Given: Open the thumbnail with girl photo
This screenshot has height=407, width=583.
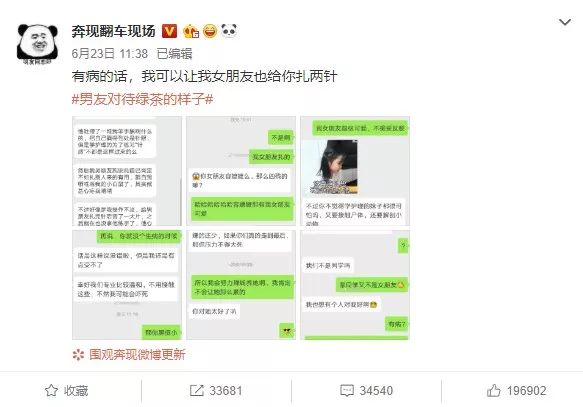Looking at the screenshot, I should (x=355, y=171).
